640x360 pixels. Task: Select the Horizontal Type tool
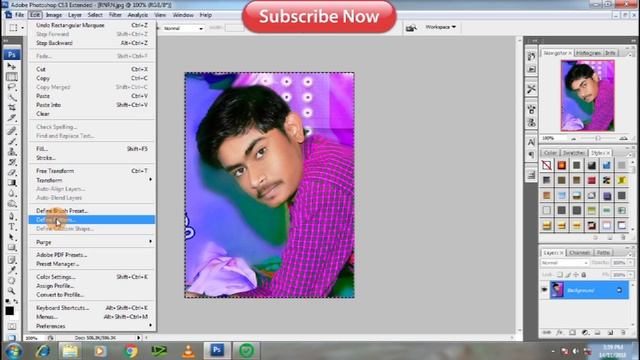pyautogui.click(x=11, y=227)
